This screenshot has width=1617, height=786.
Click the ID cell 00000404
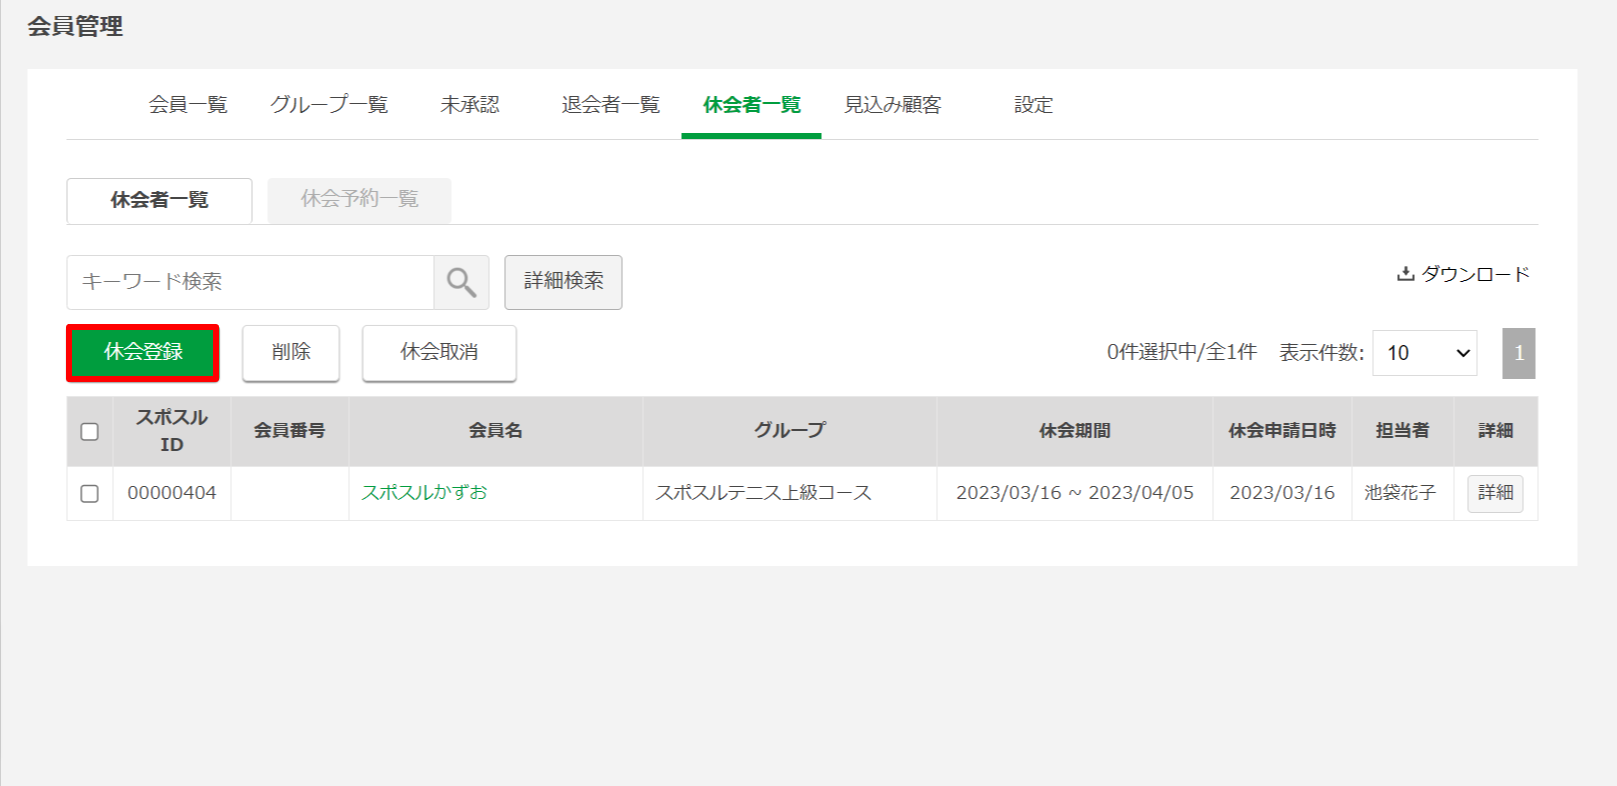coord(172,493)
